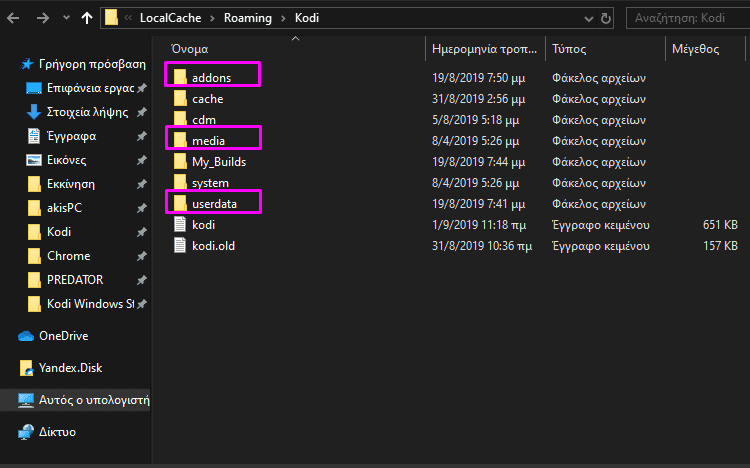This screenshot has height=468, width=750.
Task: Sort by the Ημερομηνία τροπ... column
Action: [x=484, y=49]
